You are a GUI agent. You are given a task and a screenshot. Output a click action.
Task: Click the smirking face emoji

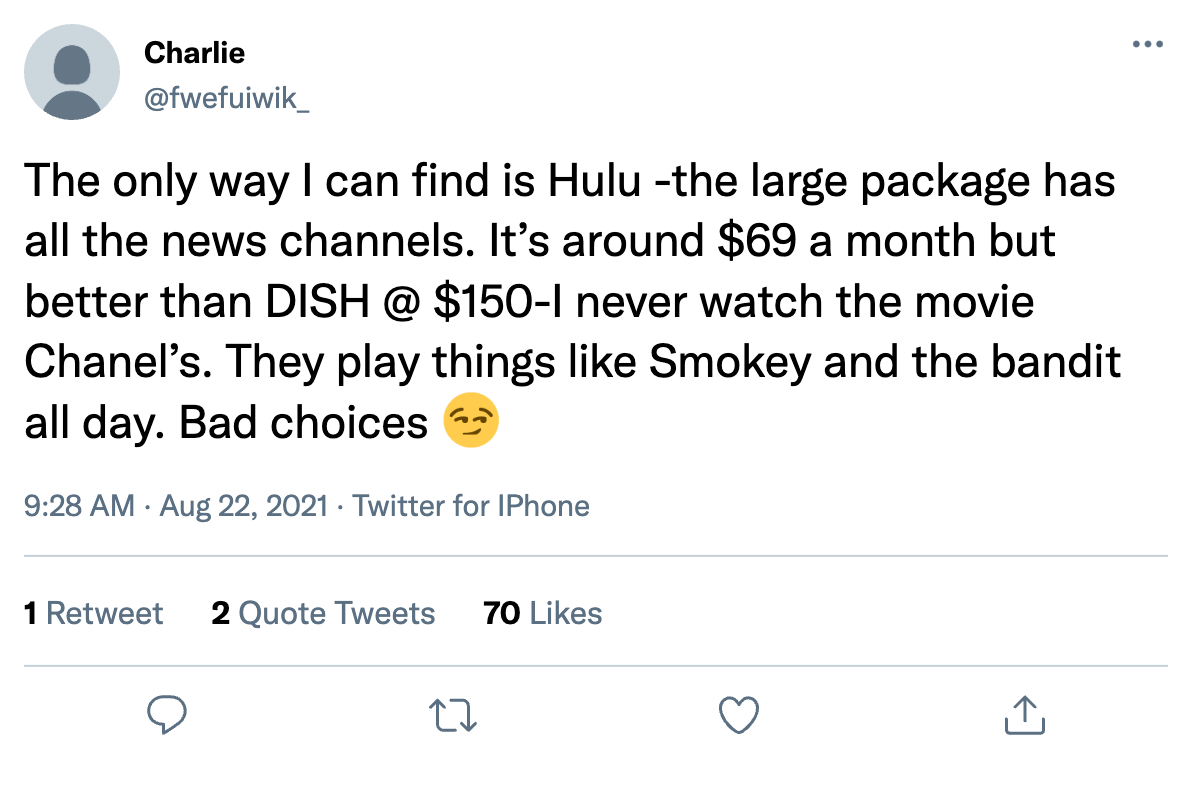(470, 423)
